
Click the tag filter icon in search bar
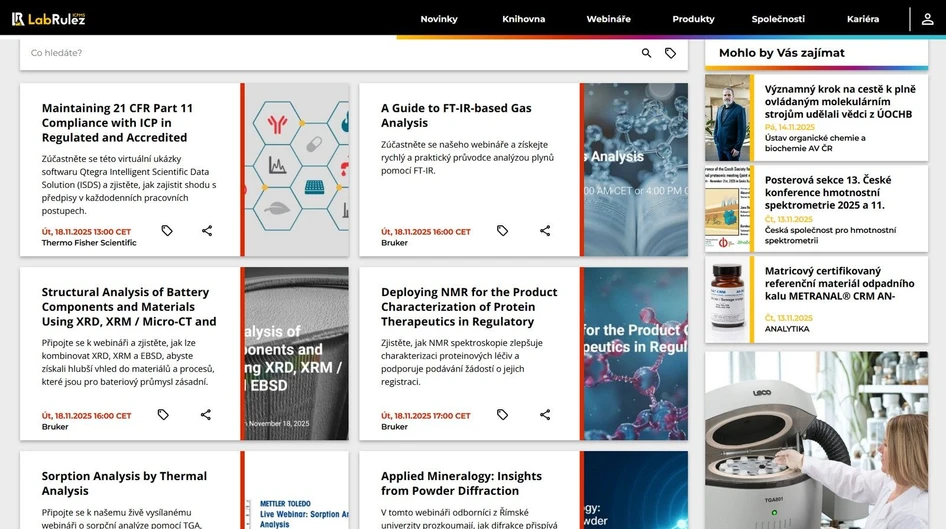point(670,53)
